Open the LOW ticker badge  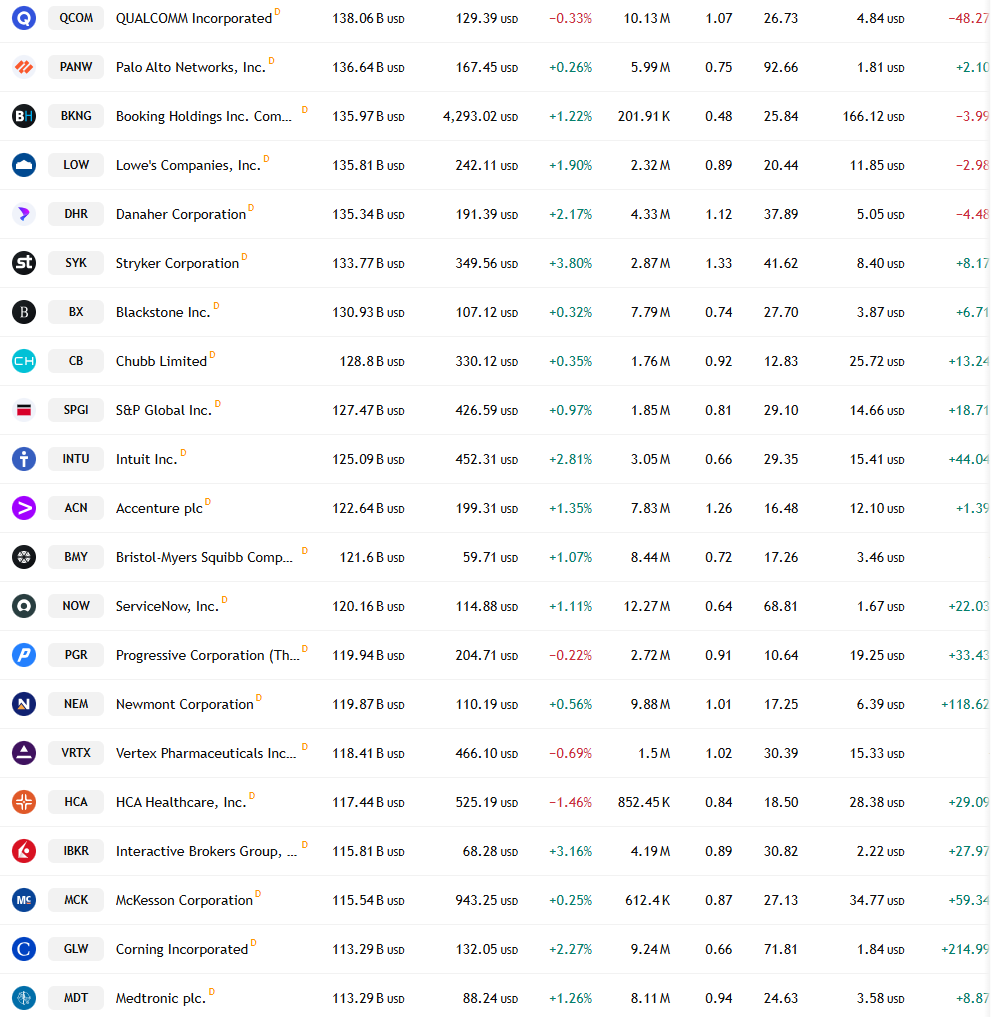coord(76,165)
